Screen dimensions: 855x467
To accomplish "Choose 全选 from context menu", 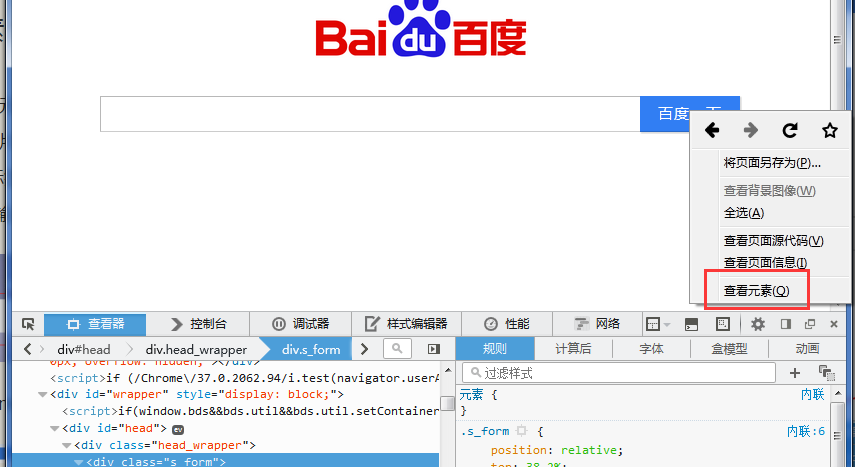I will click(744, 213).
